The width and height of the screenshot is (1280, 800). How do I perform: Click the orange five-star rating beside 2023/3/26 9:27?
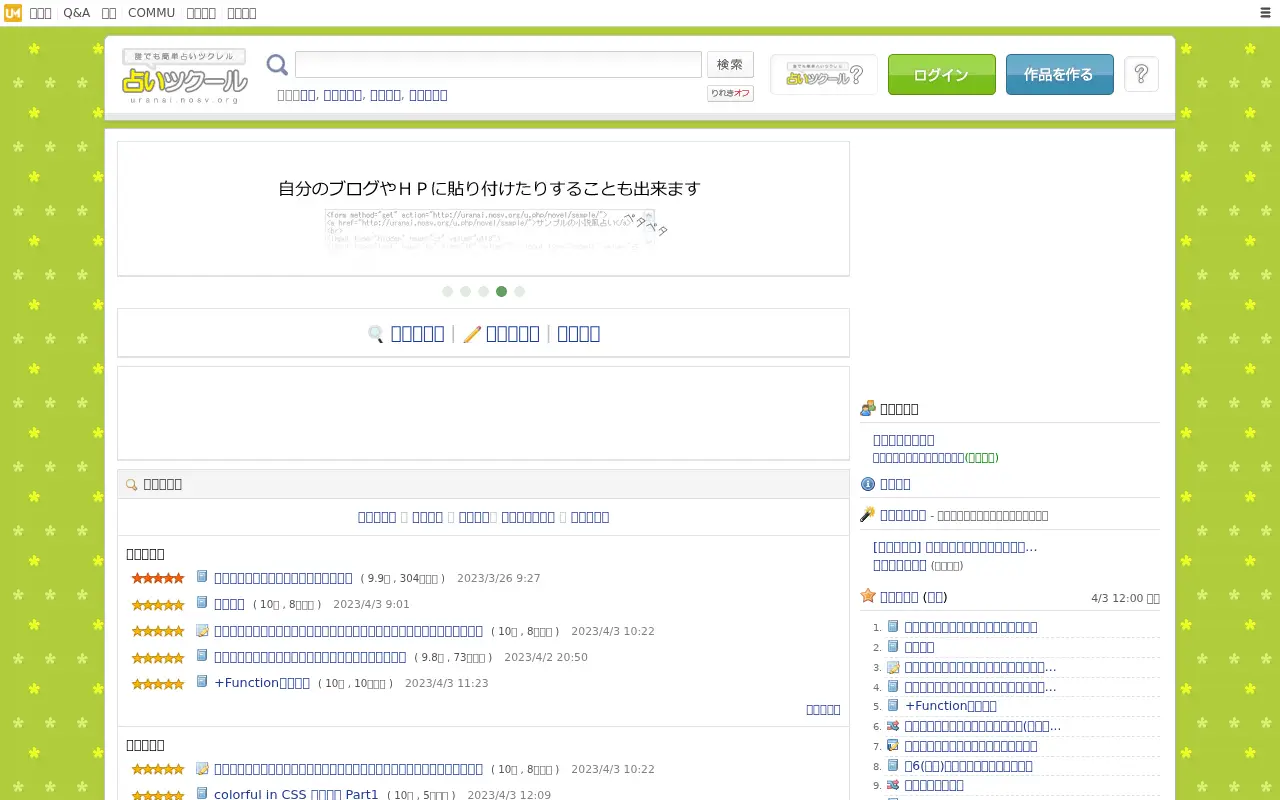coord(158,578)
